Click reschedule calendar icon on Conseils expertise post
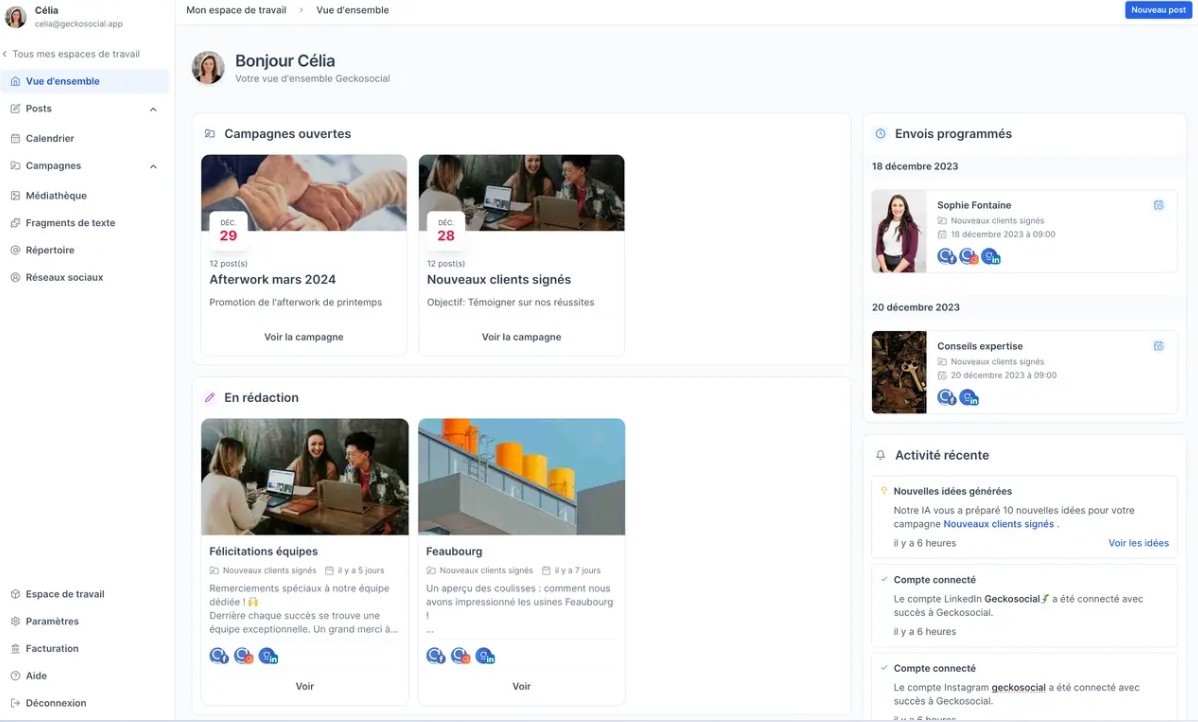 (x=1158, y=346)
